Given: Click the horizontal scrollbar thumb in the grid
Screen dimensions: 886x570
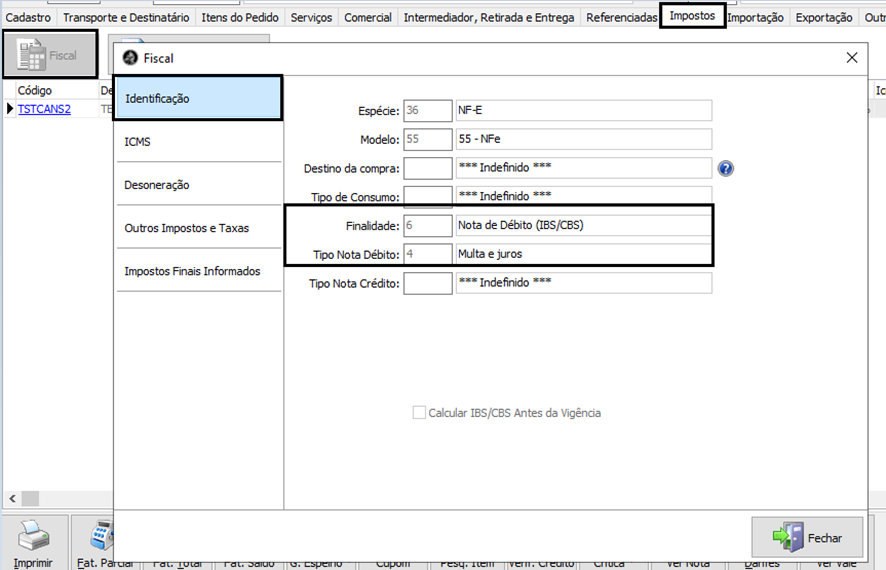Looking at the screenshot, I should (x=30, y=498).
